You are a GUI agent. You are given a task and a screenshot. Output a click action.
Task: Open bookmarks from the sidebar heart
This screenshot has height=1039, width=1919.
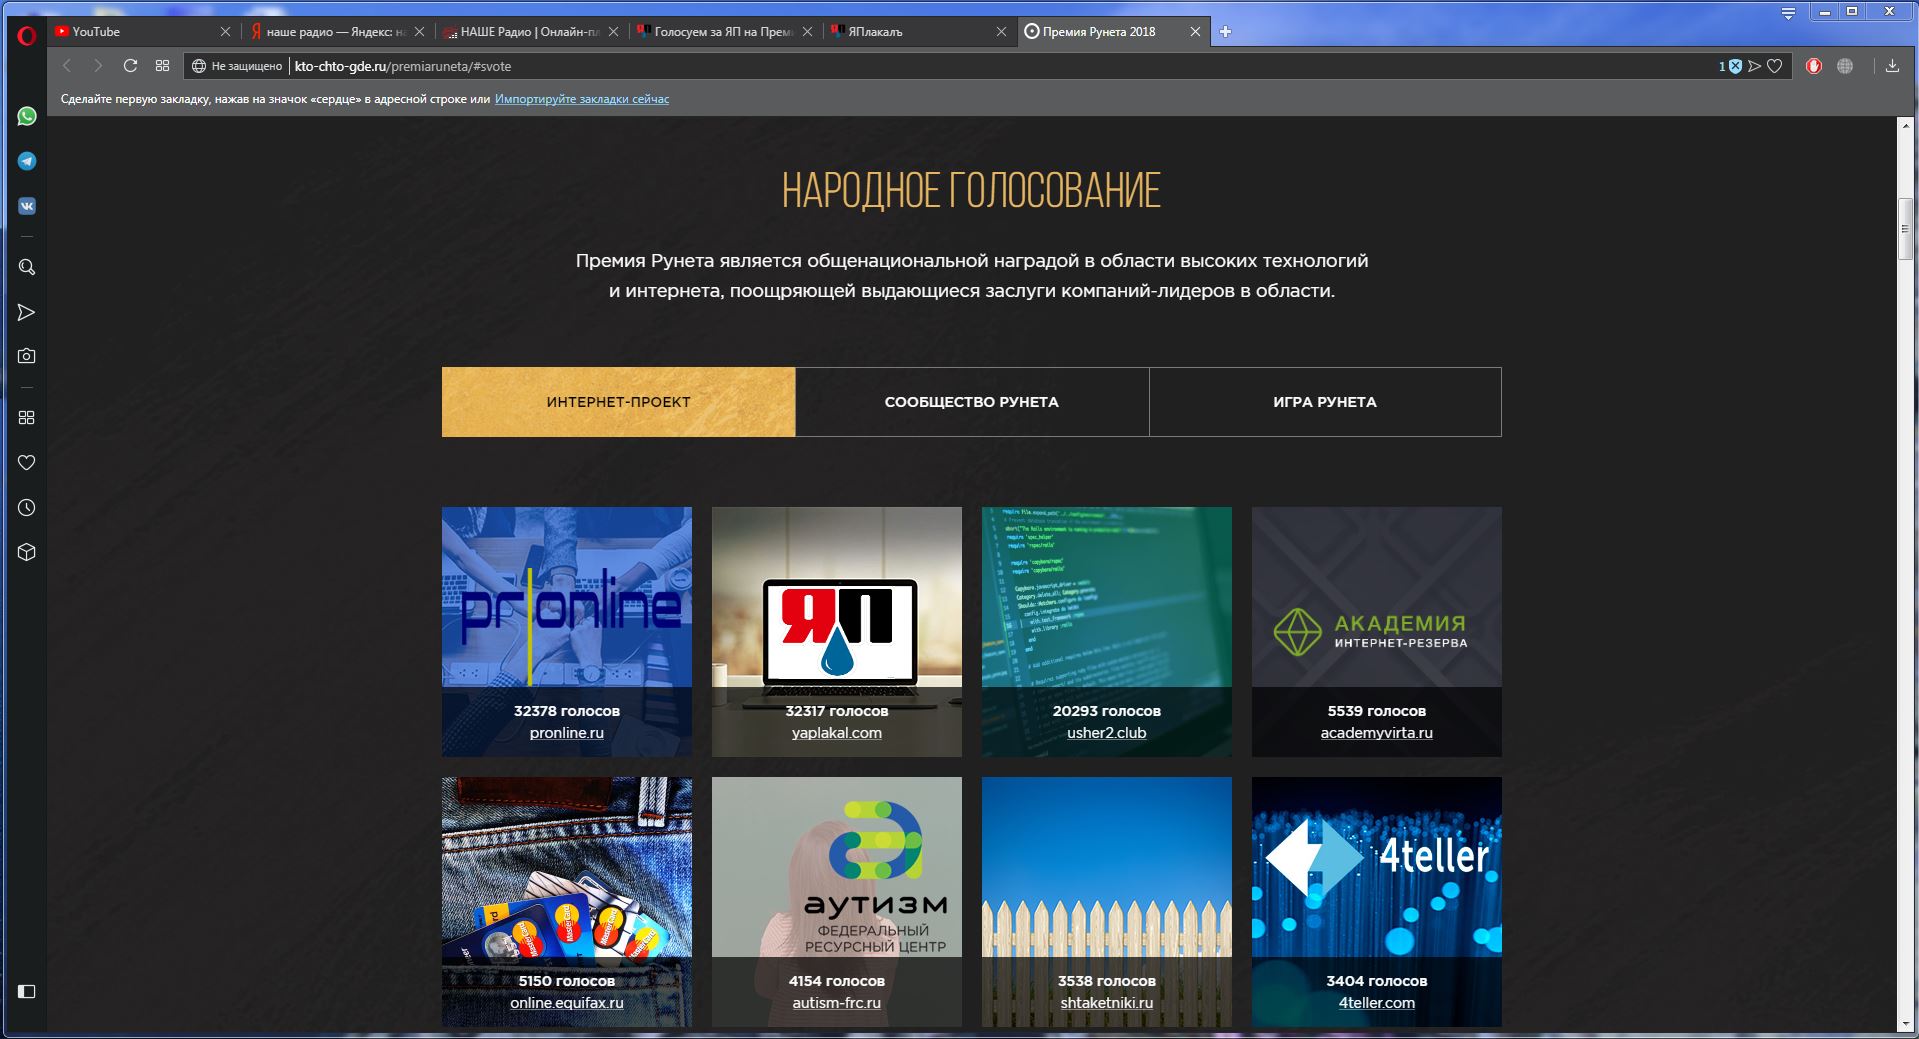(27, 462)
